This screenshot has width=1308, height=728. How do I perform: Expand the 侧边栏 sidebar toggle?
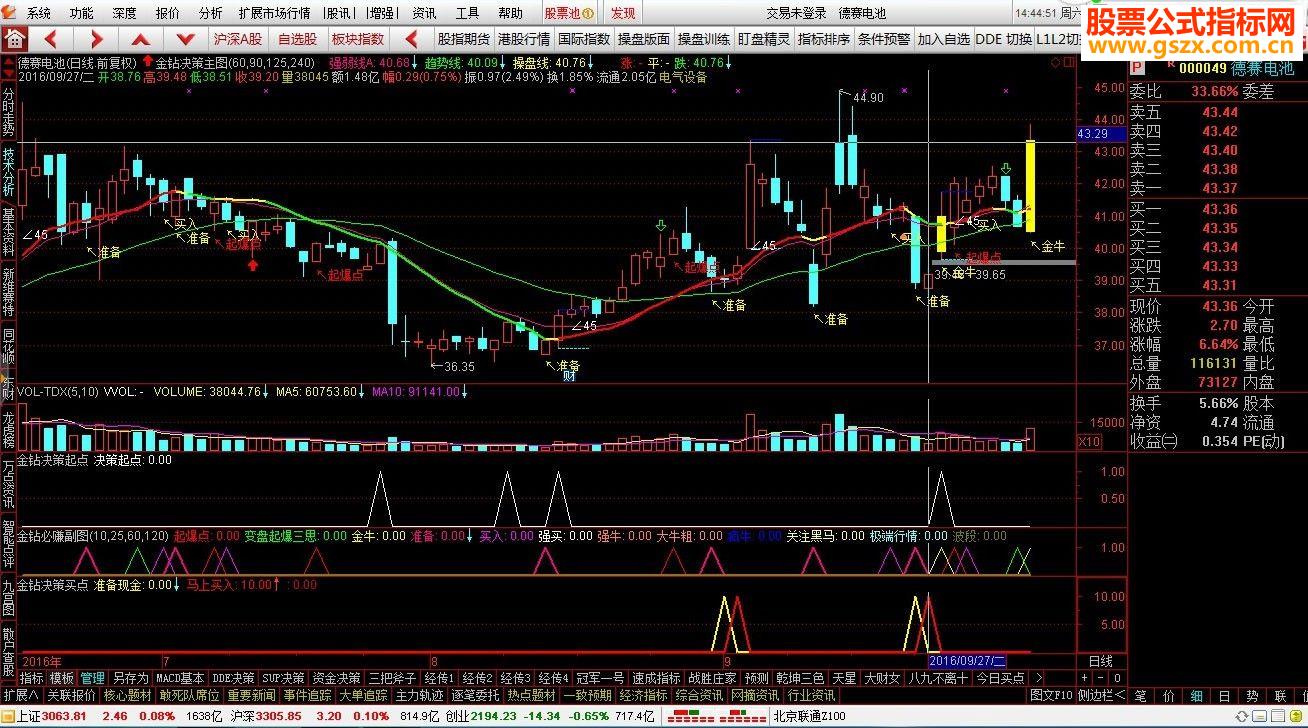pyautogui.click(x=1100, y=695)
